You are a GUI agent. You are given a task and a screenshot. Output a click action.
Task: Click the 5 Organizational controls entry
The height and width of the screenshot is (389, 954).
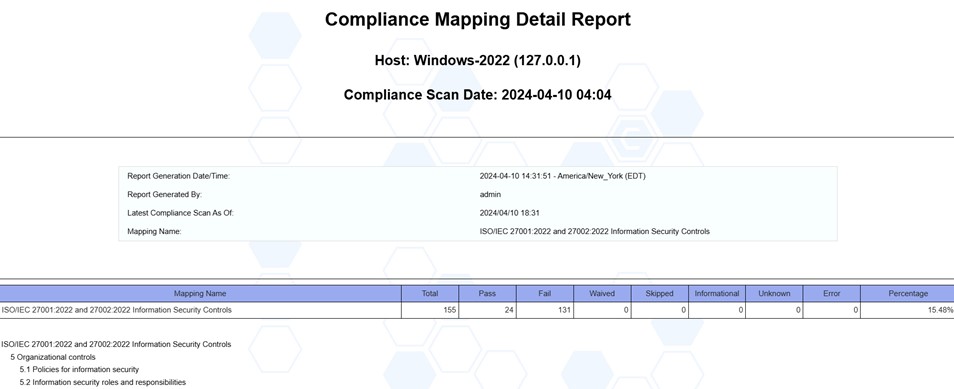point(53,357)
